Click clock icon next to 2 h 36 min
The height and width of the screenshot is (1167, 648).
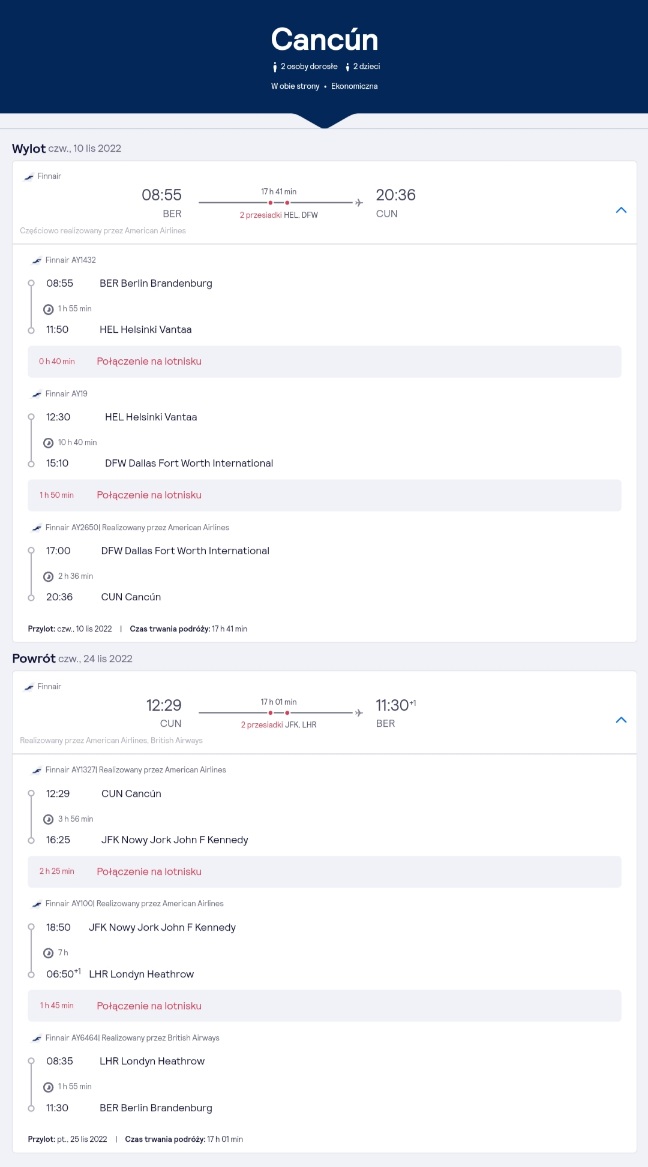[48, 576]
